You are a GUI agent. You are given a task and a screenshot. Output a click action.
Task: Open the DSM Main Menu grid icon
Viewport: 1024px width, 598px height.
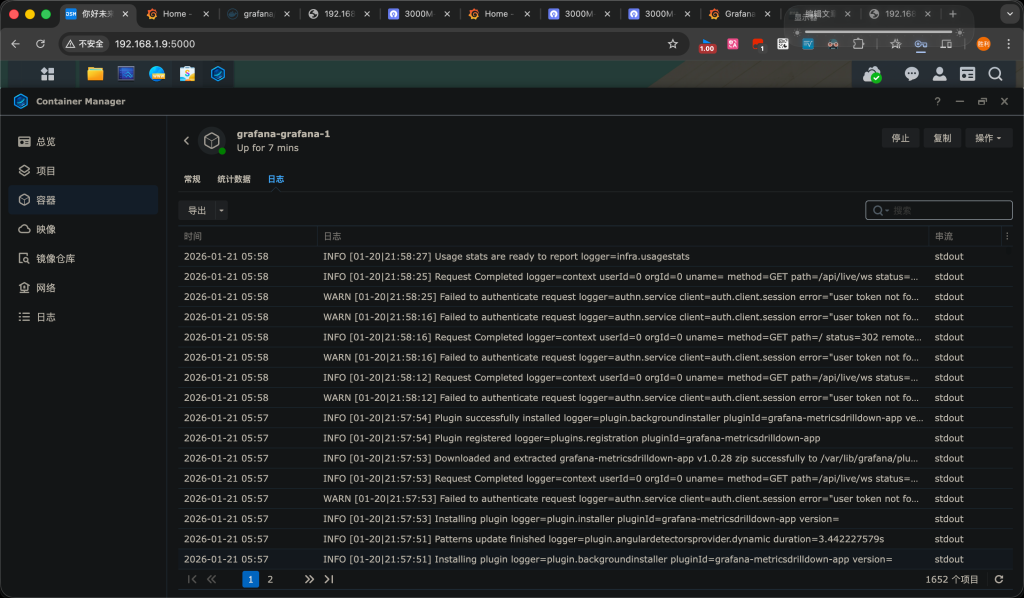pos(47,73)
